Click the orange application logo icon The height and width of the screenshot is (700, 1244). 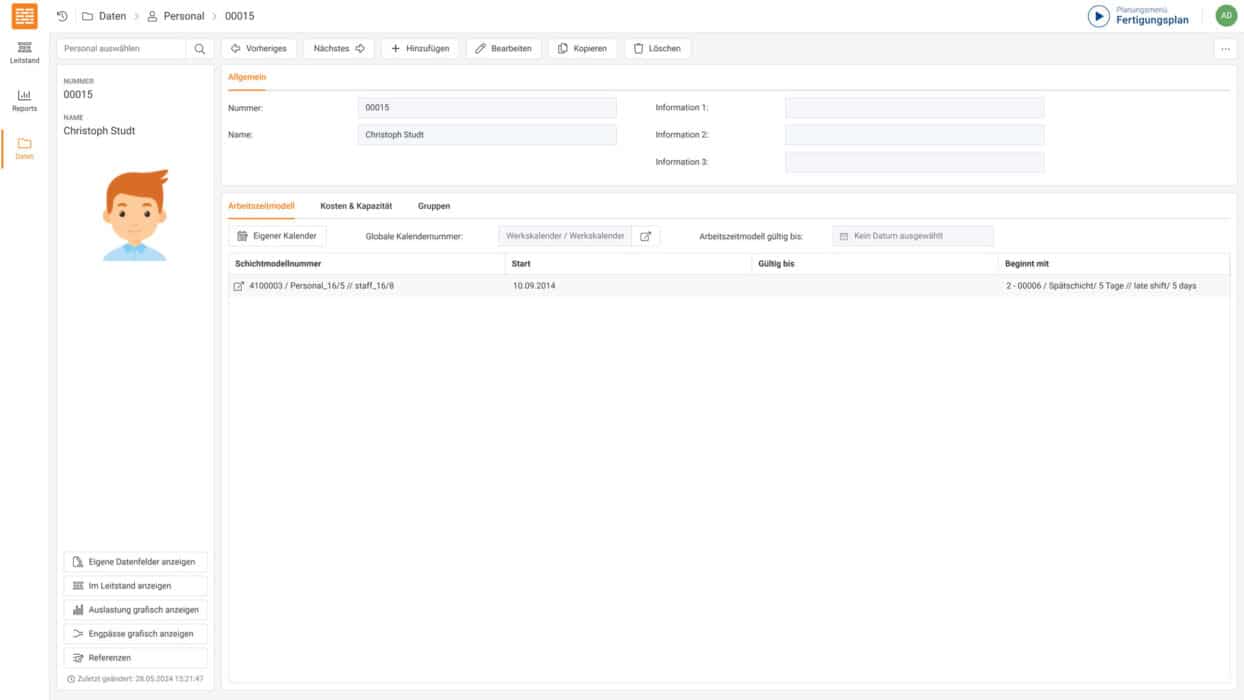pos(24,16)
